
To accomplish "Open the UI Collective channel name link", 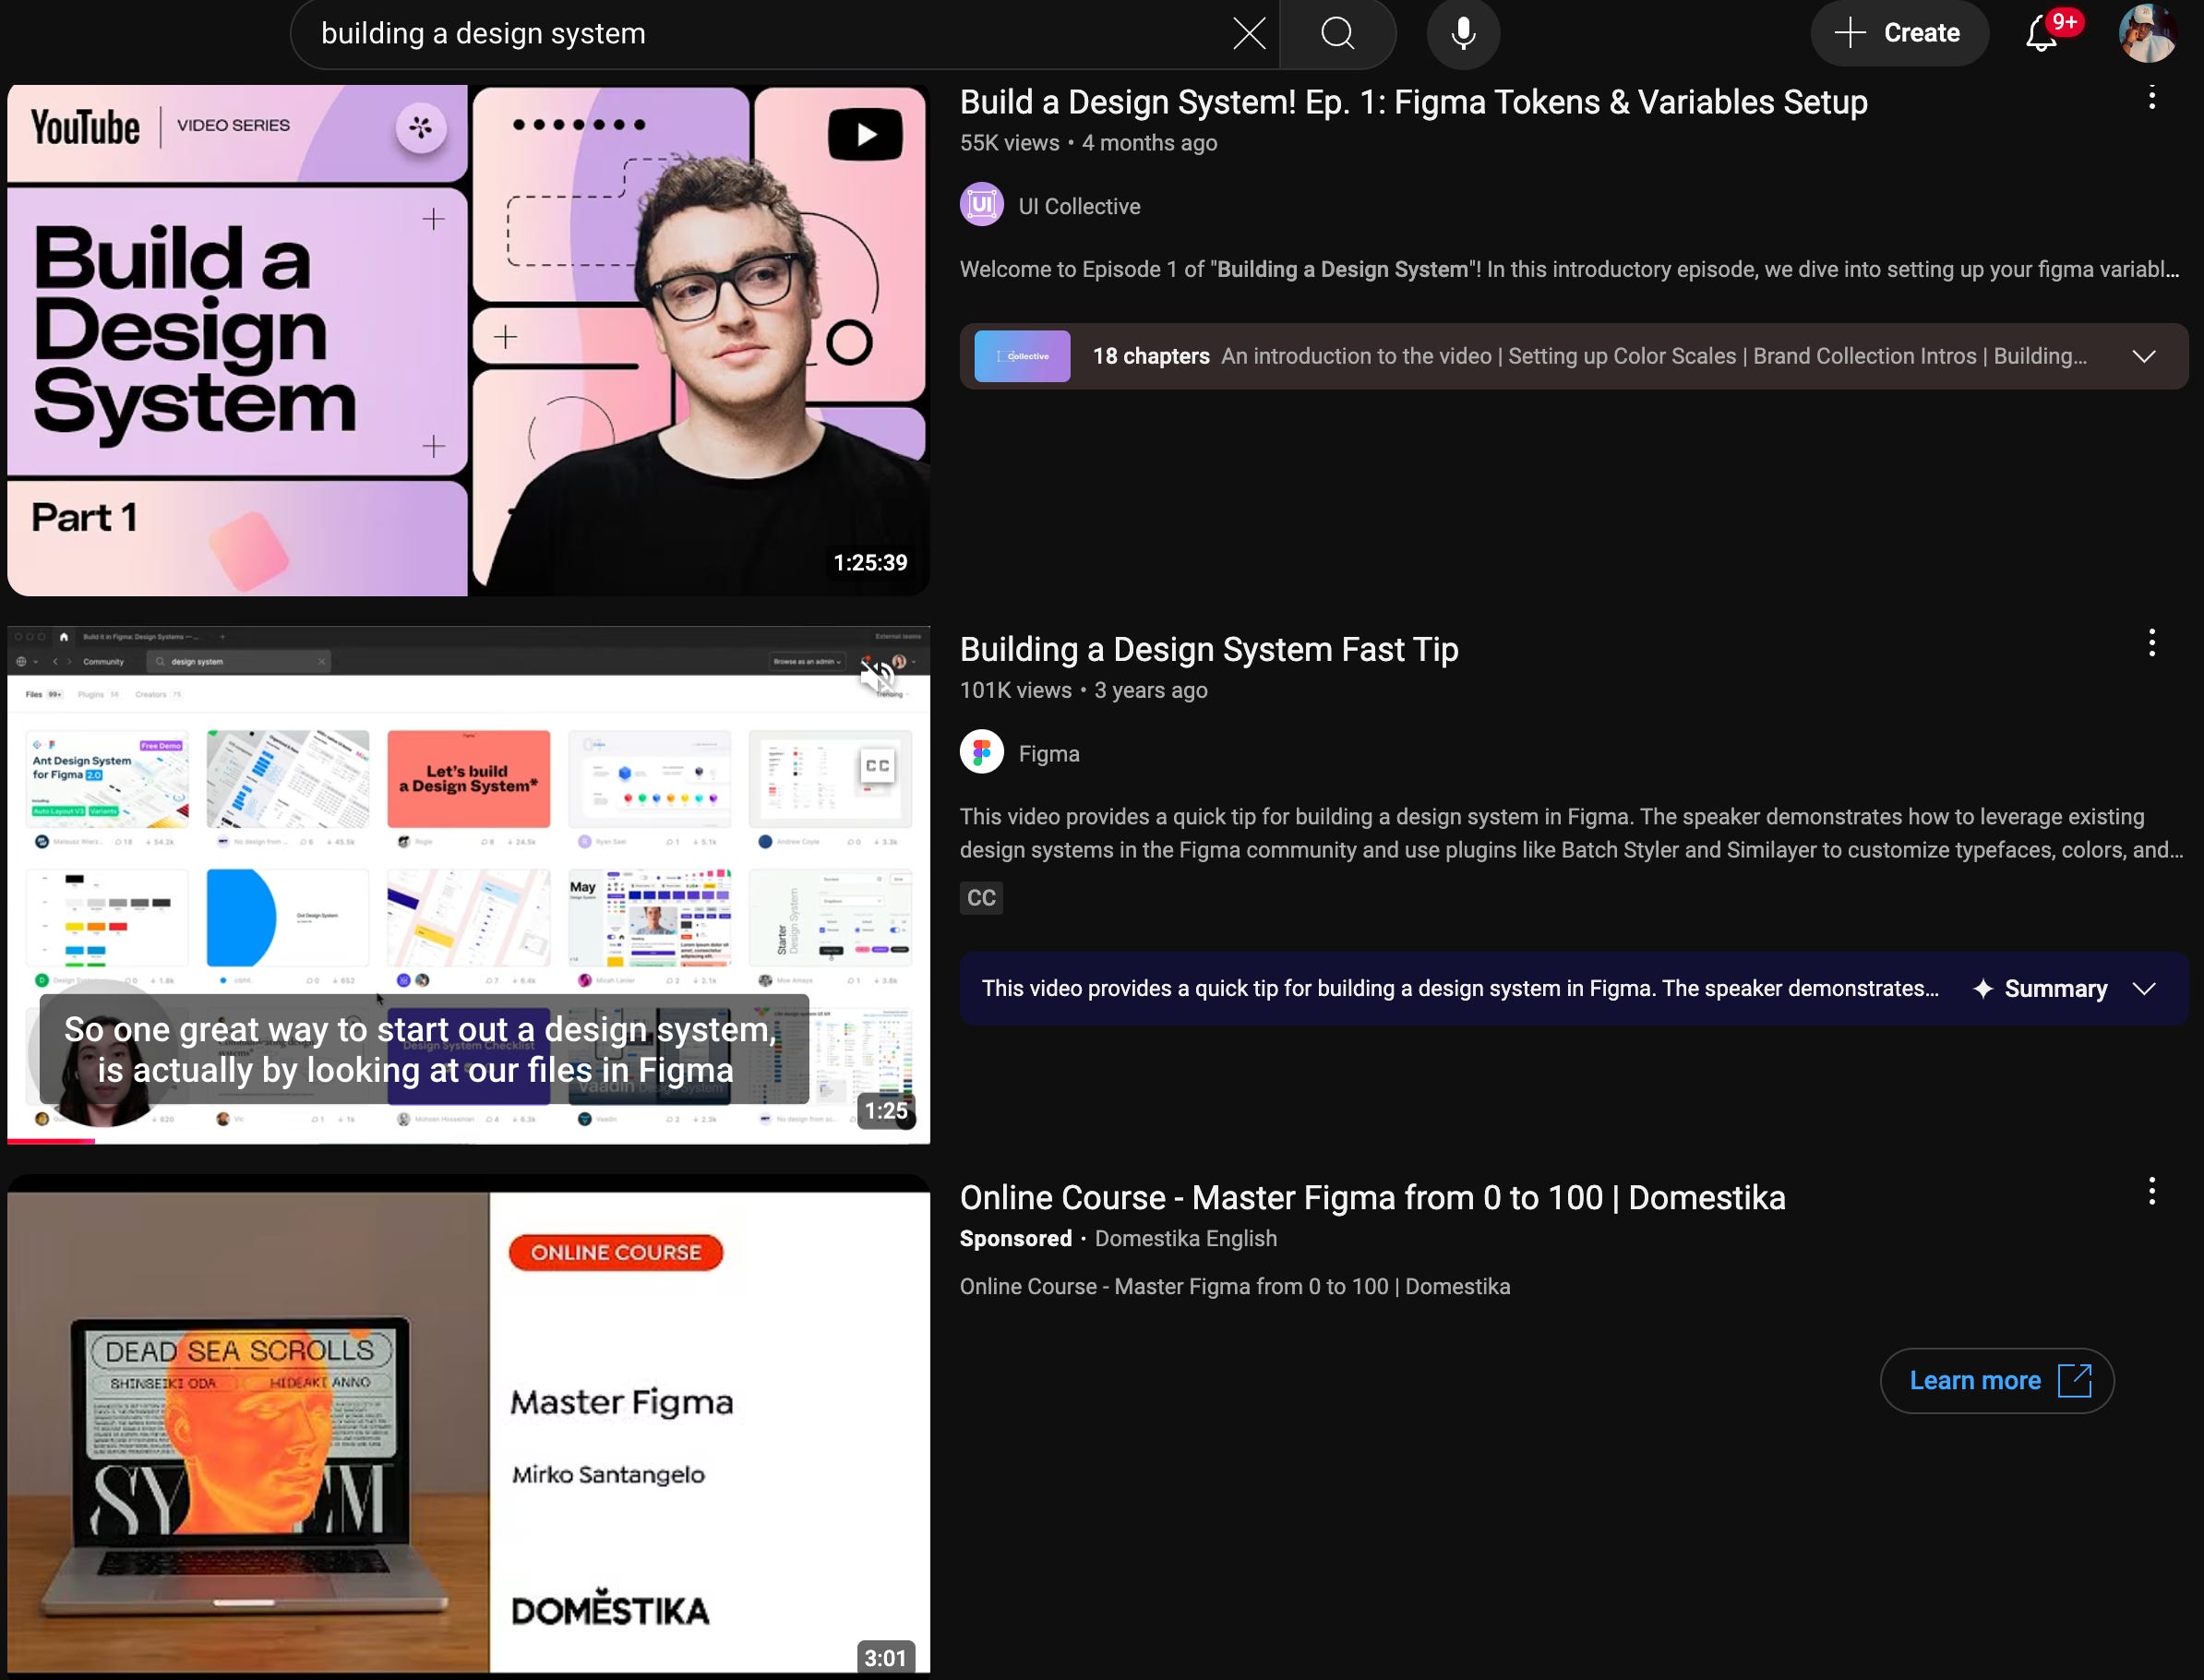I will (x=1078, y=206).
